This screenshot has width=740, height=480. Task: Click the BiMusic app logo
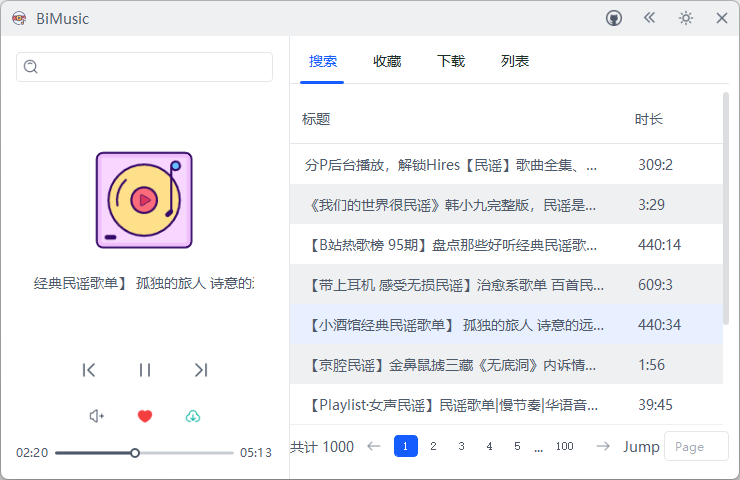click(19, 18)
